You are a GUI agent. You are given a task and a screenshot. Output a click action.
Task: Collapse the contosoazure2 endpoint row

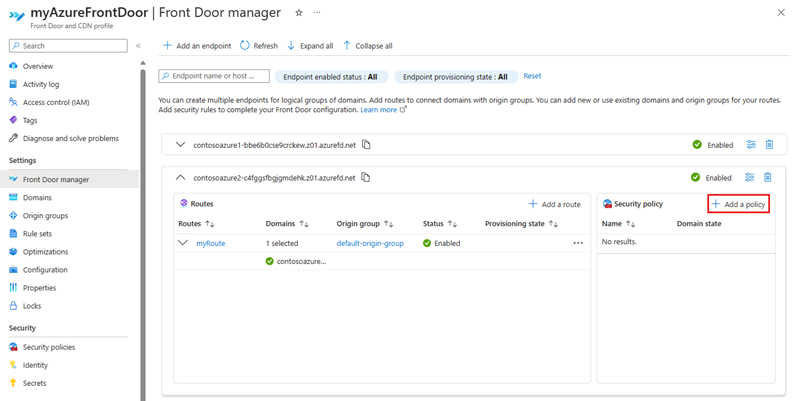click(180, 177)
